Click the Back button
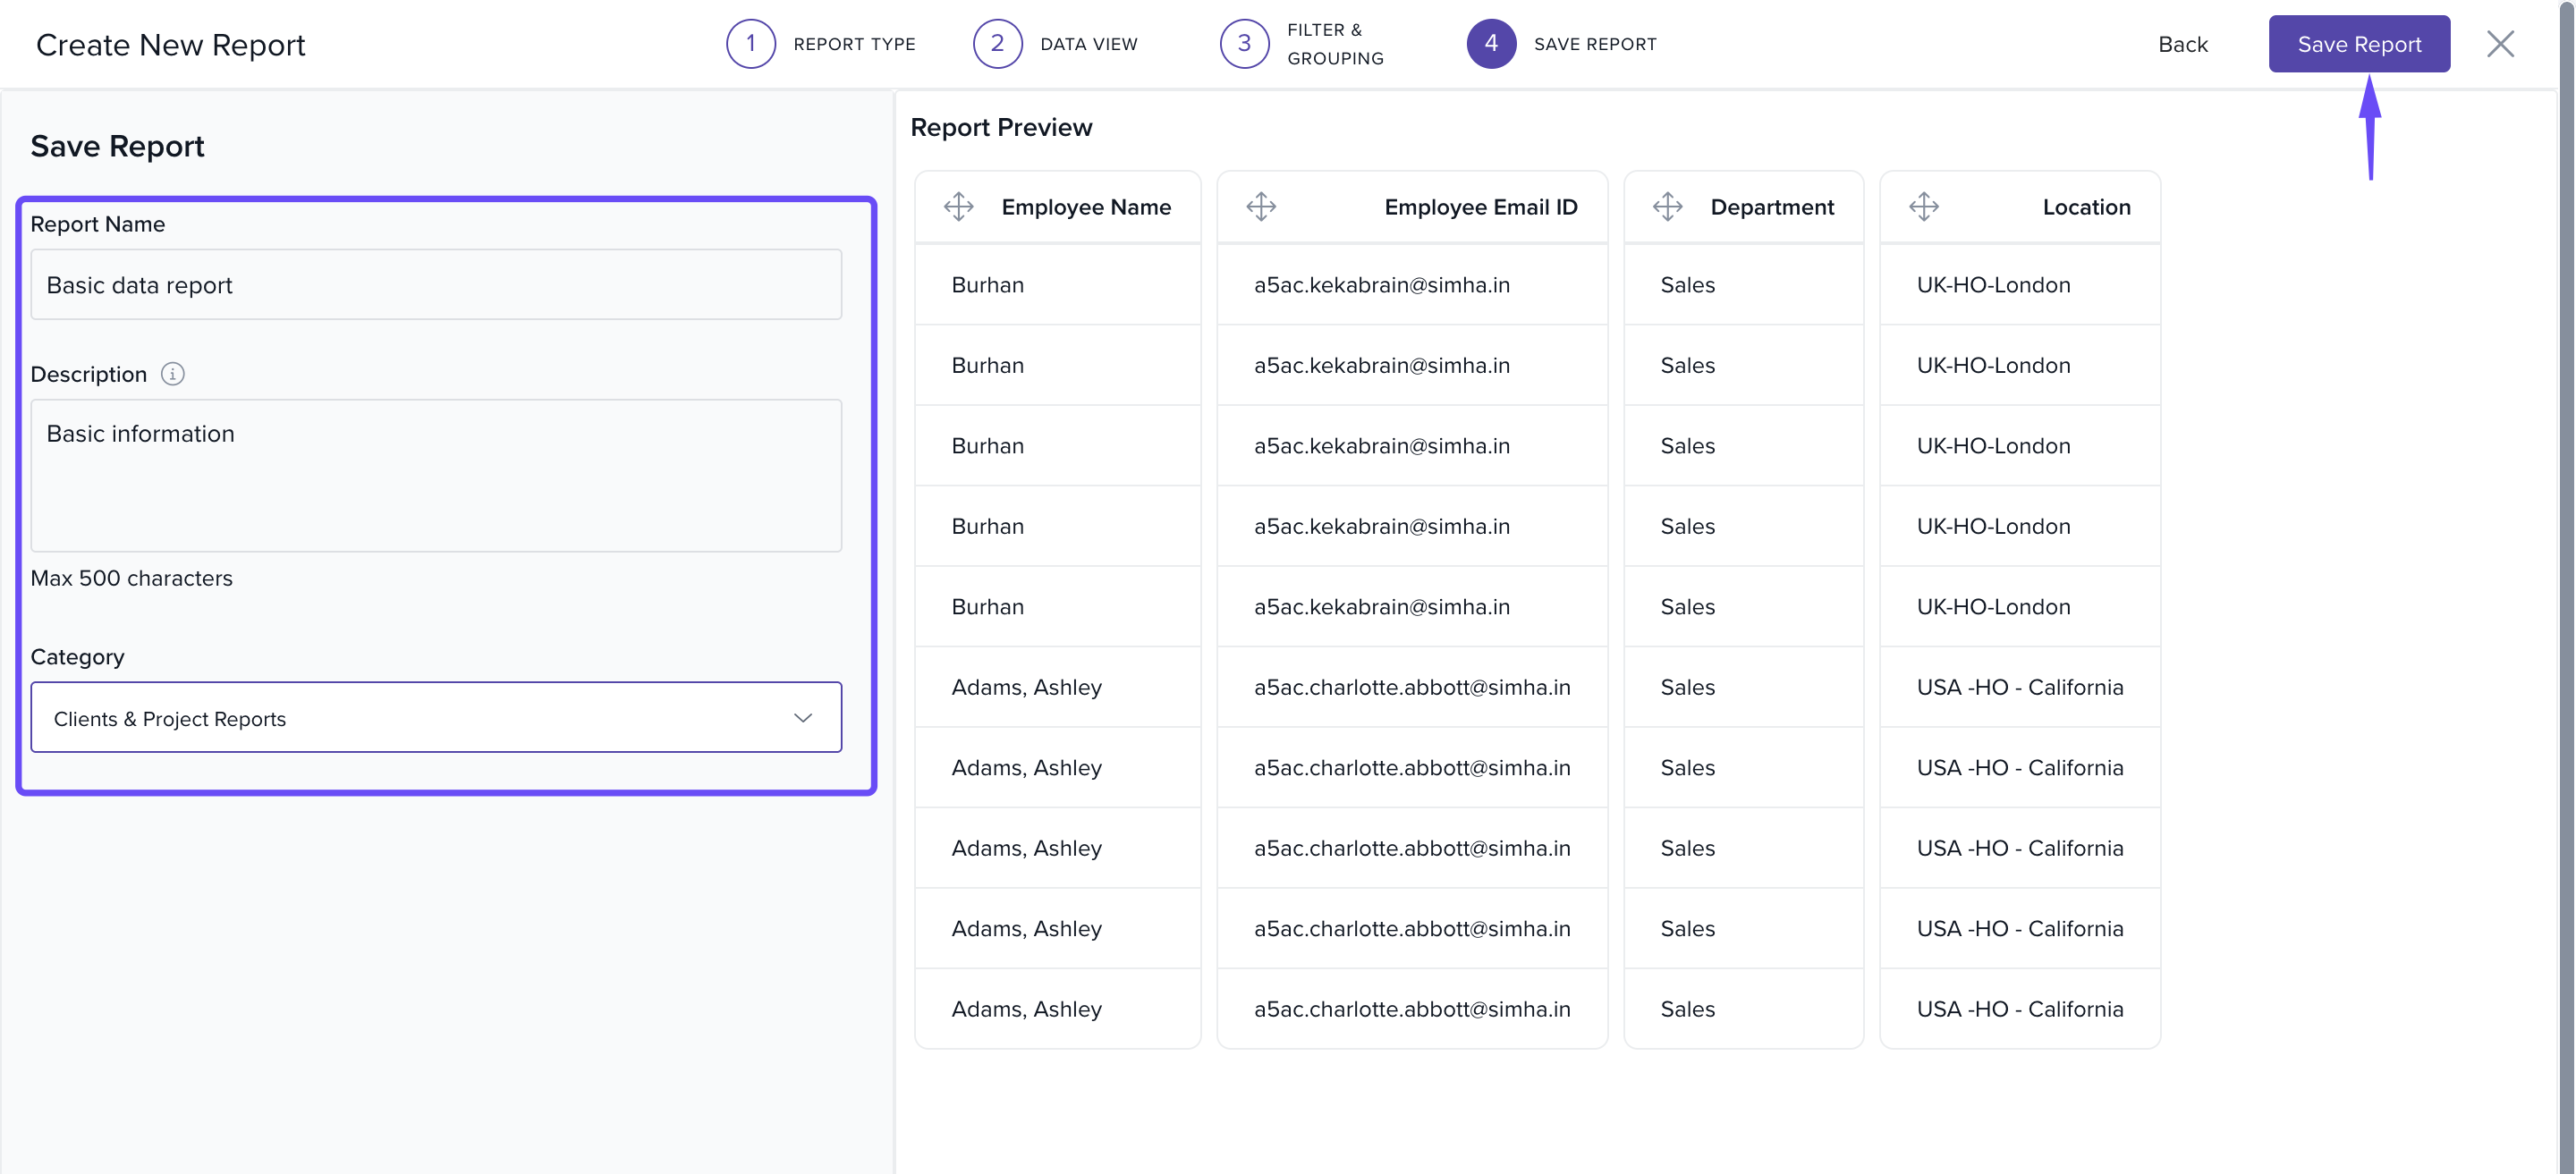Viewport: 2576px width, 1174px height. coord(2182,44)
